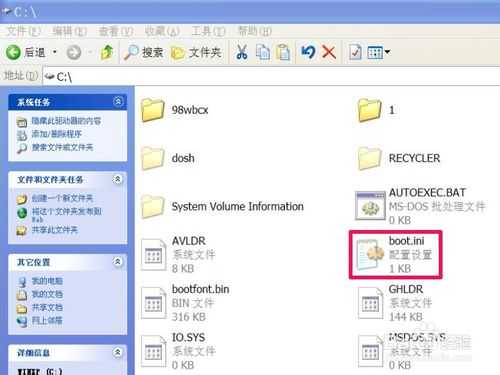Open the File menu
This screenshot has height=375, width=500.
click(x=23, y=31)
